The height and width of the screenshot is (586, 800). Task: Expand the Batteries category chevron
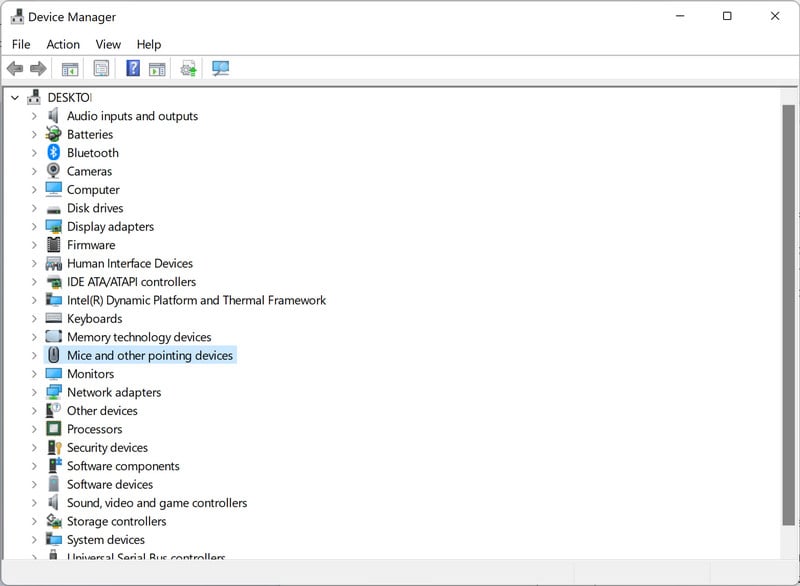tap(34, 134)
